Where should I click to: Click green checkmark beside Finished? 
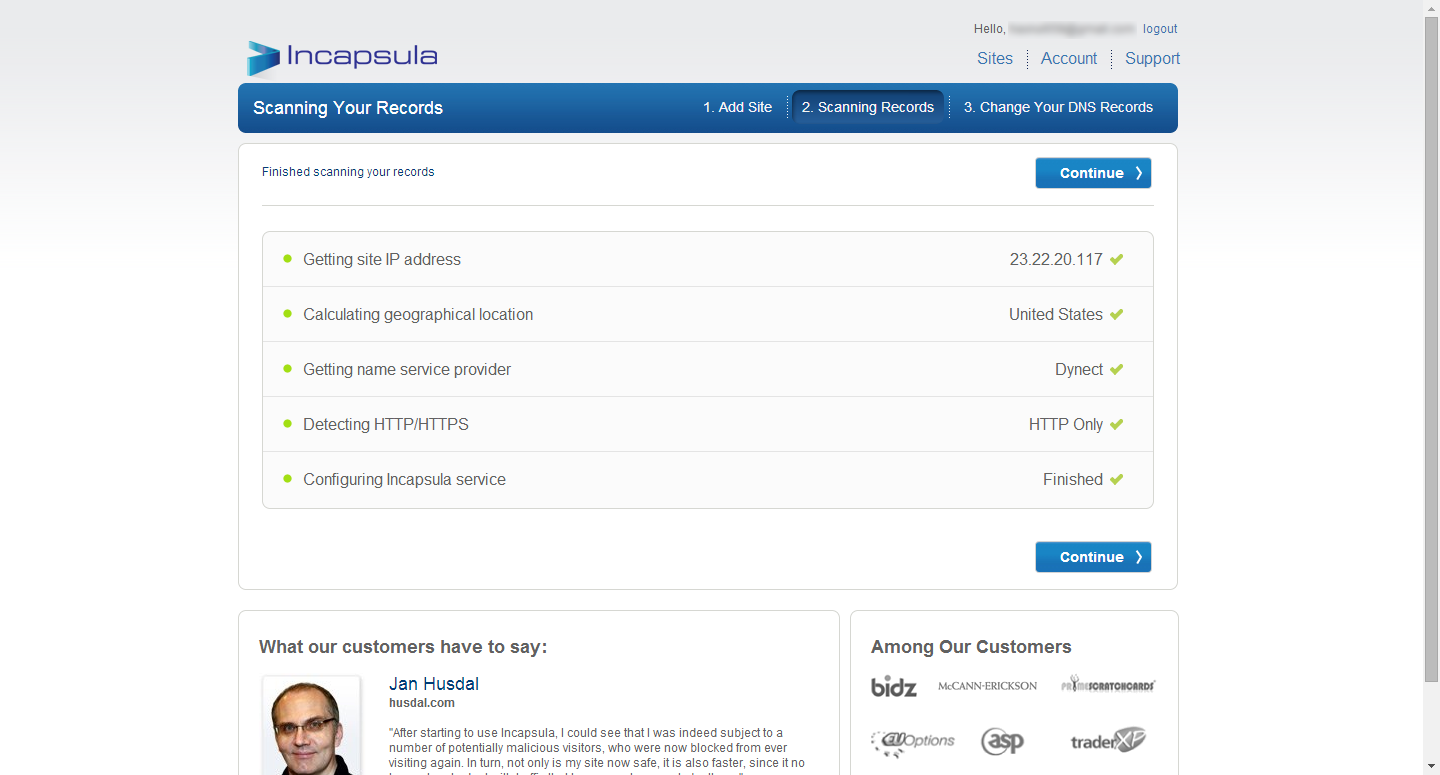1116,480
